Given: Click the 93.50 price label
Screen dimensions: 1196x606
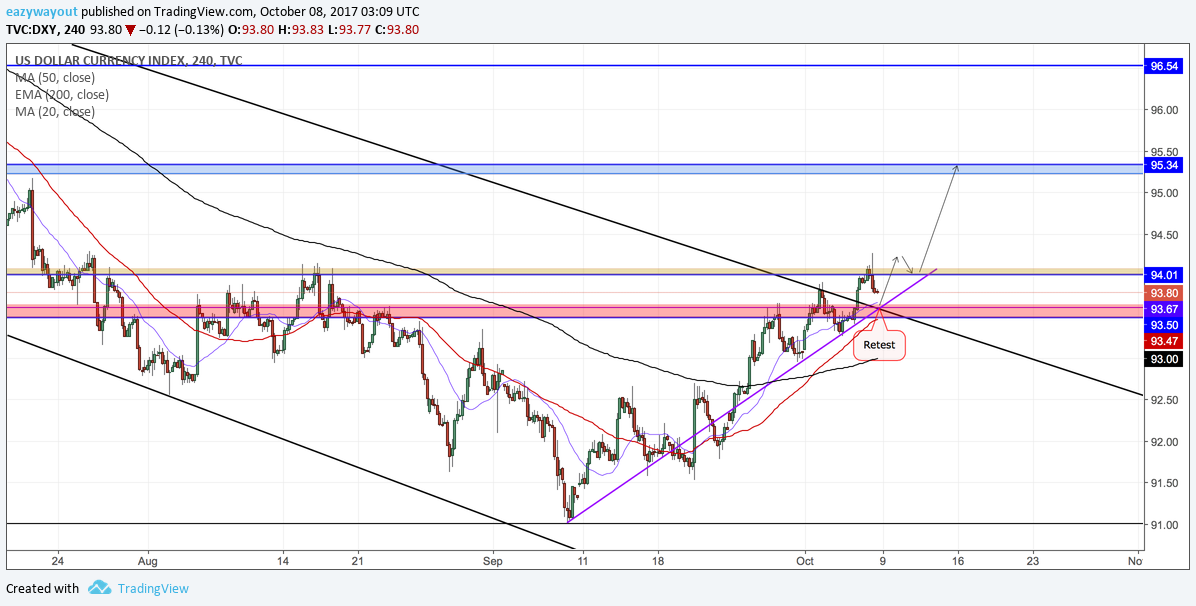Looking at the screenshot, I should (1165, 325).
